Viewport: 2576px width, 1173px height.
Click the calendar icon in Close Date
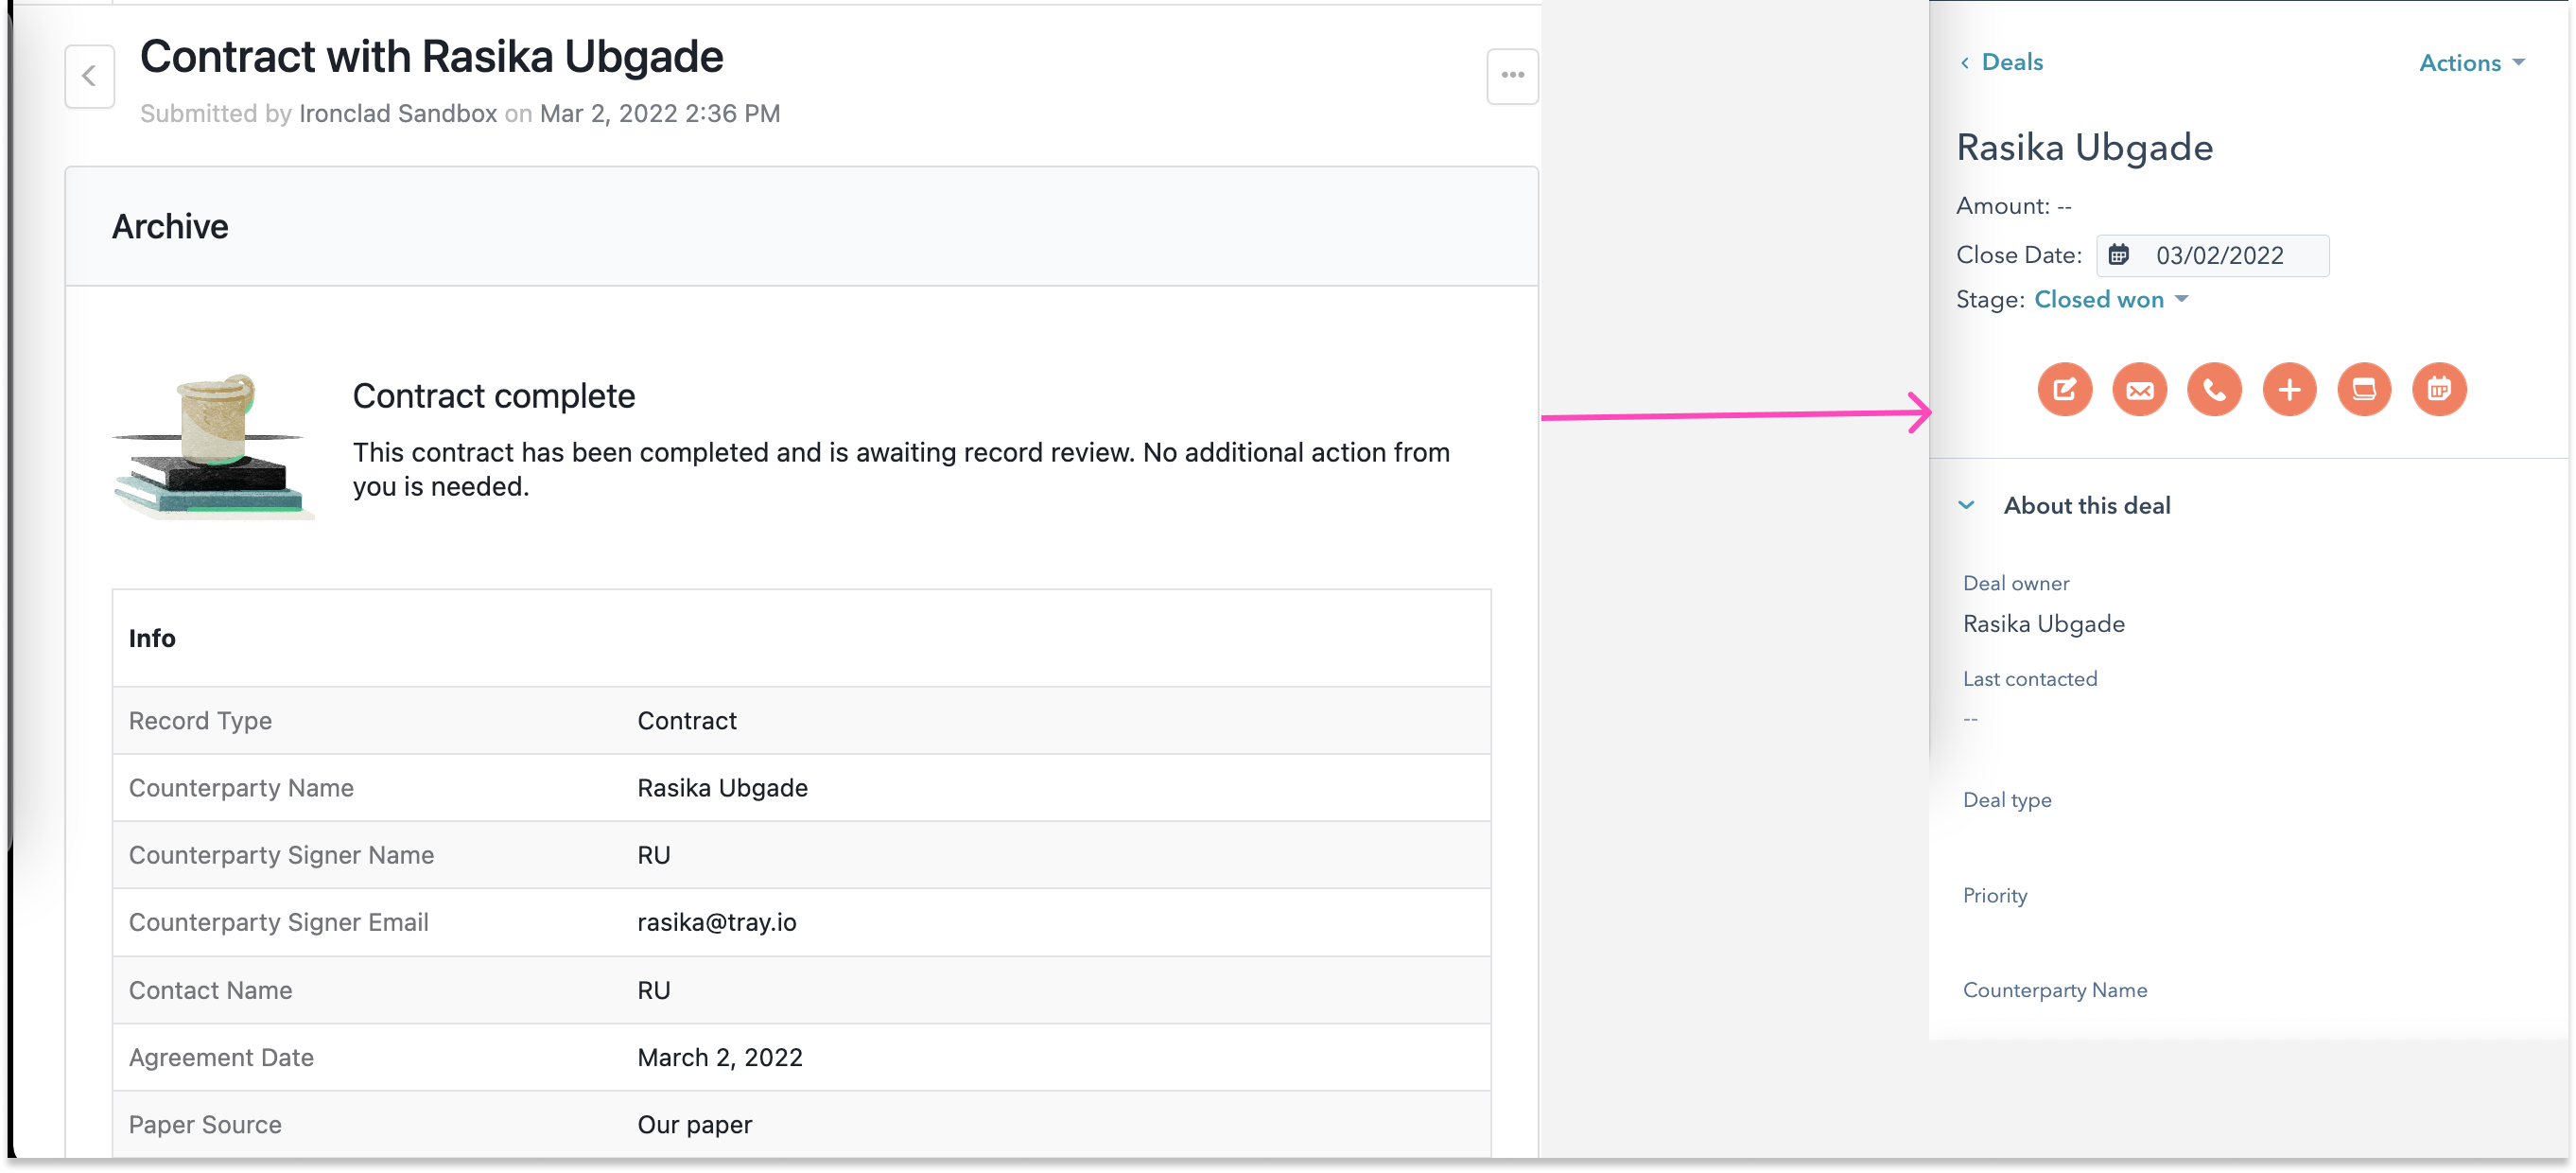tap(2119, 255)
